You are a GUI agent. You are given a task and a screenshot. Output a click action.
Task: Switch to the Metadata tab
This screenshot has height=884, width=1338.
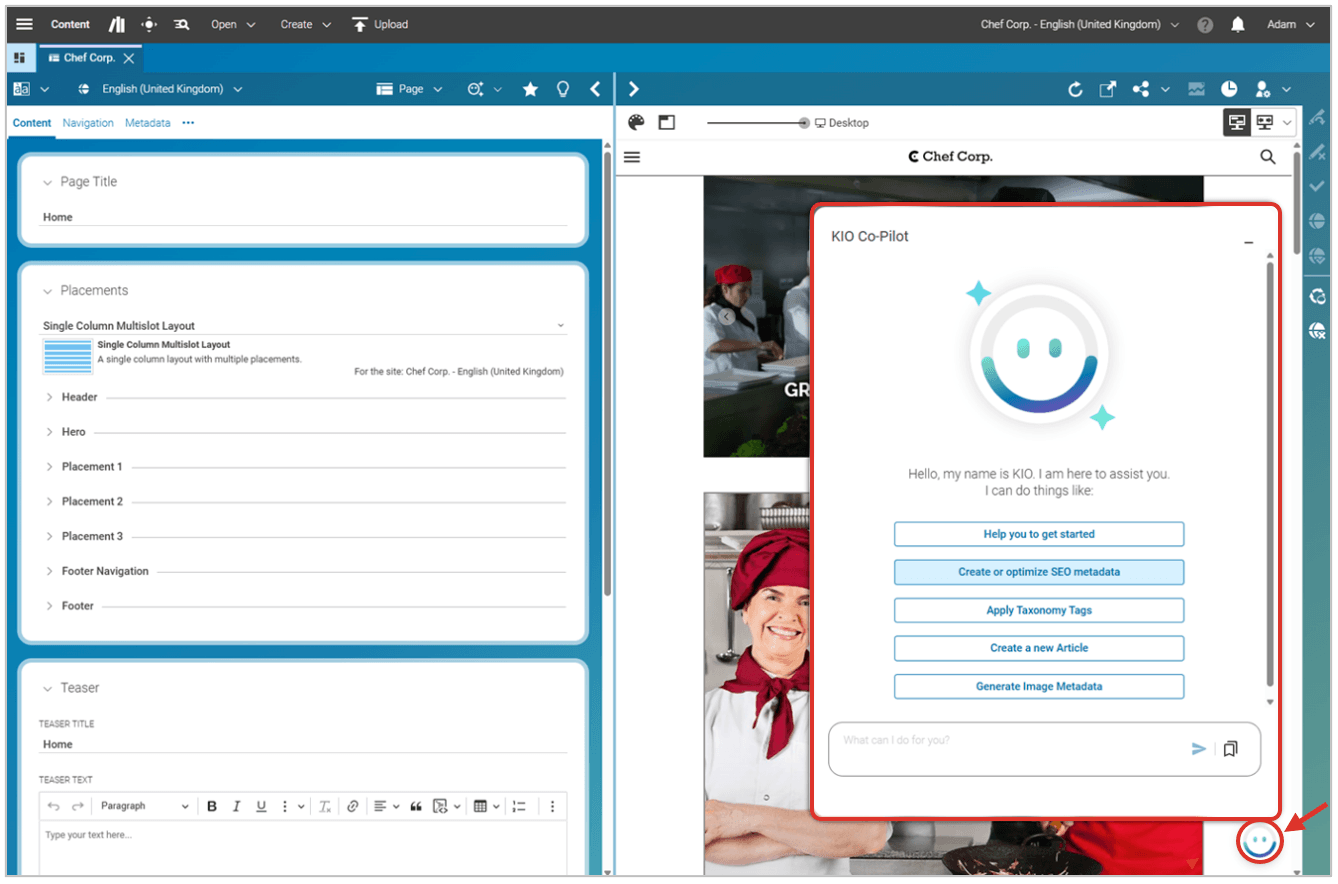point(147,123)
